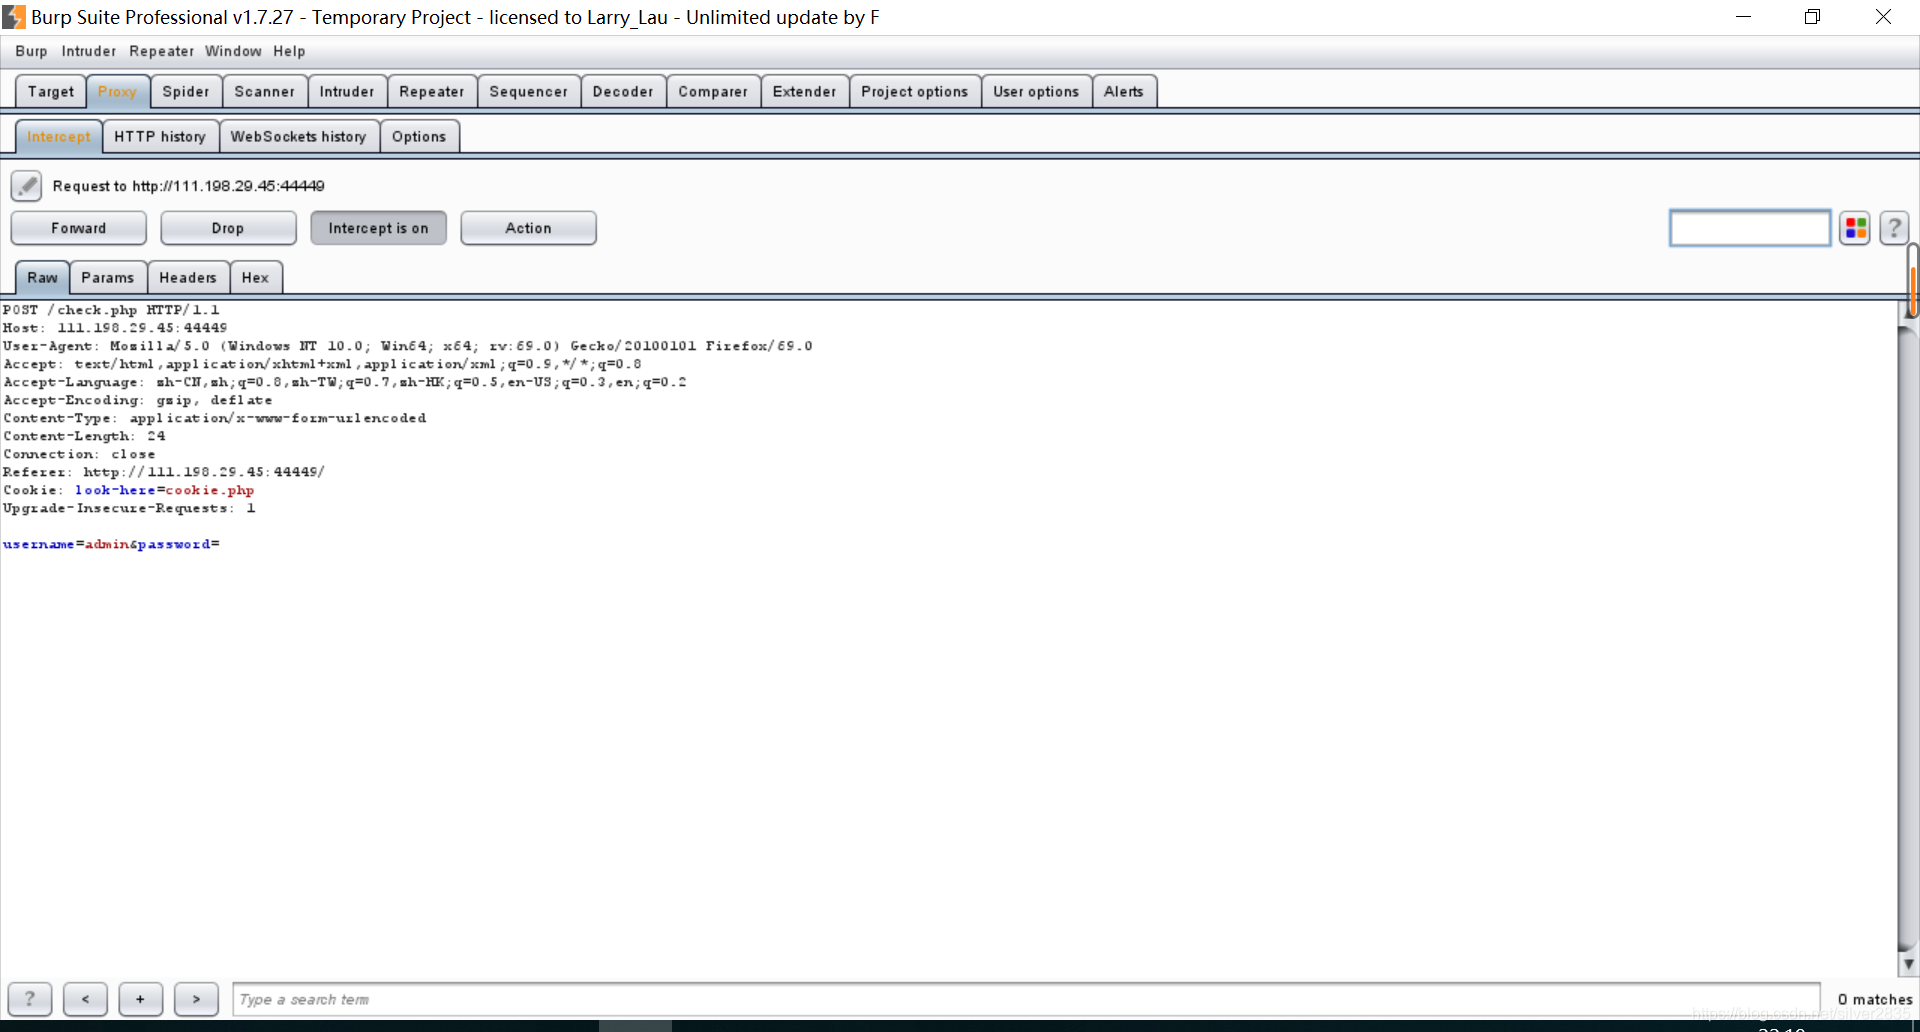The width and height of the screenshot is (1920, 1032).
Task: Open the Project options tab
Action: tap(915, 91)
